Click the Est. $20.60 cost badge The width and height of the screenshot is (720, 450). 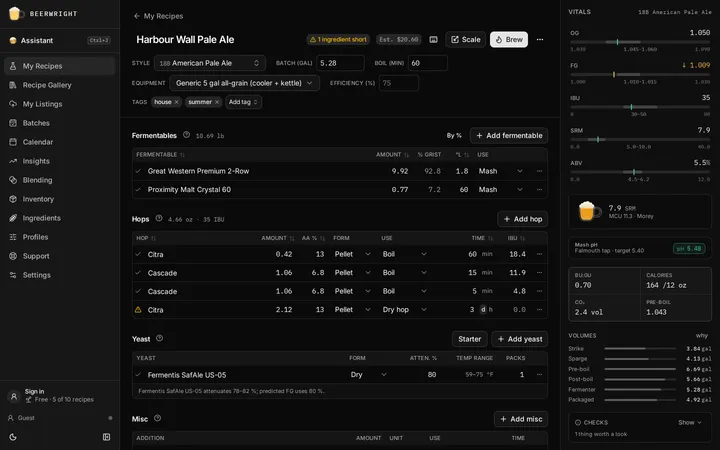click(399, 39)
